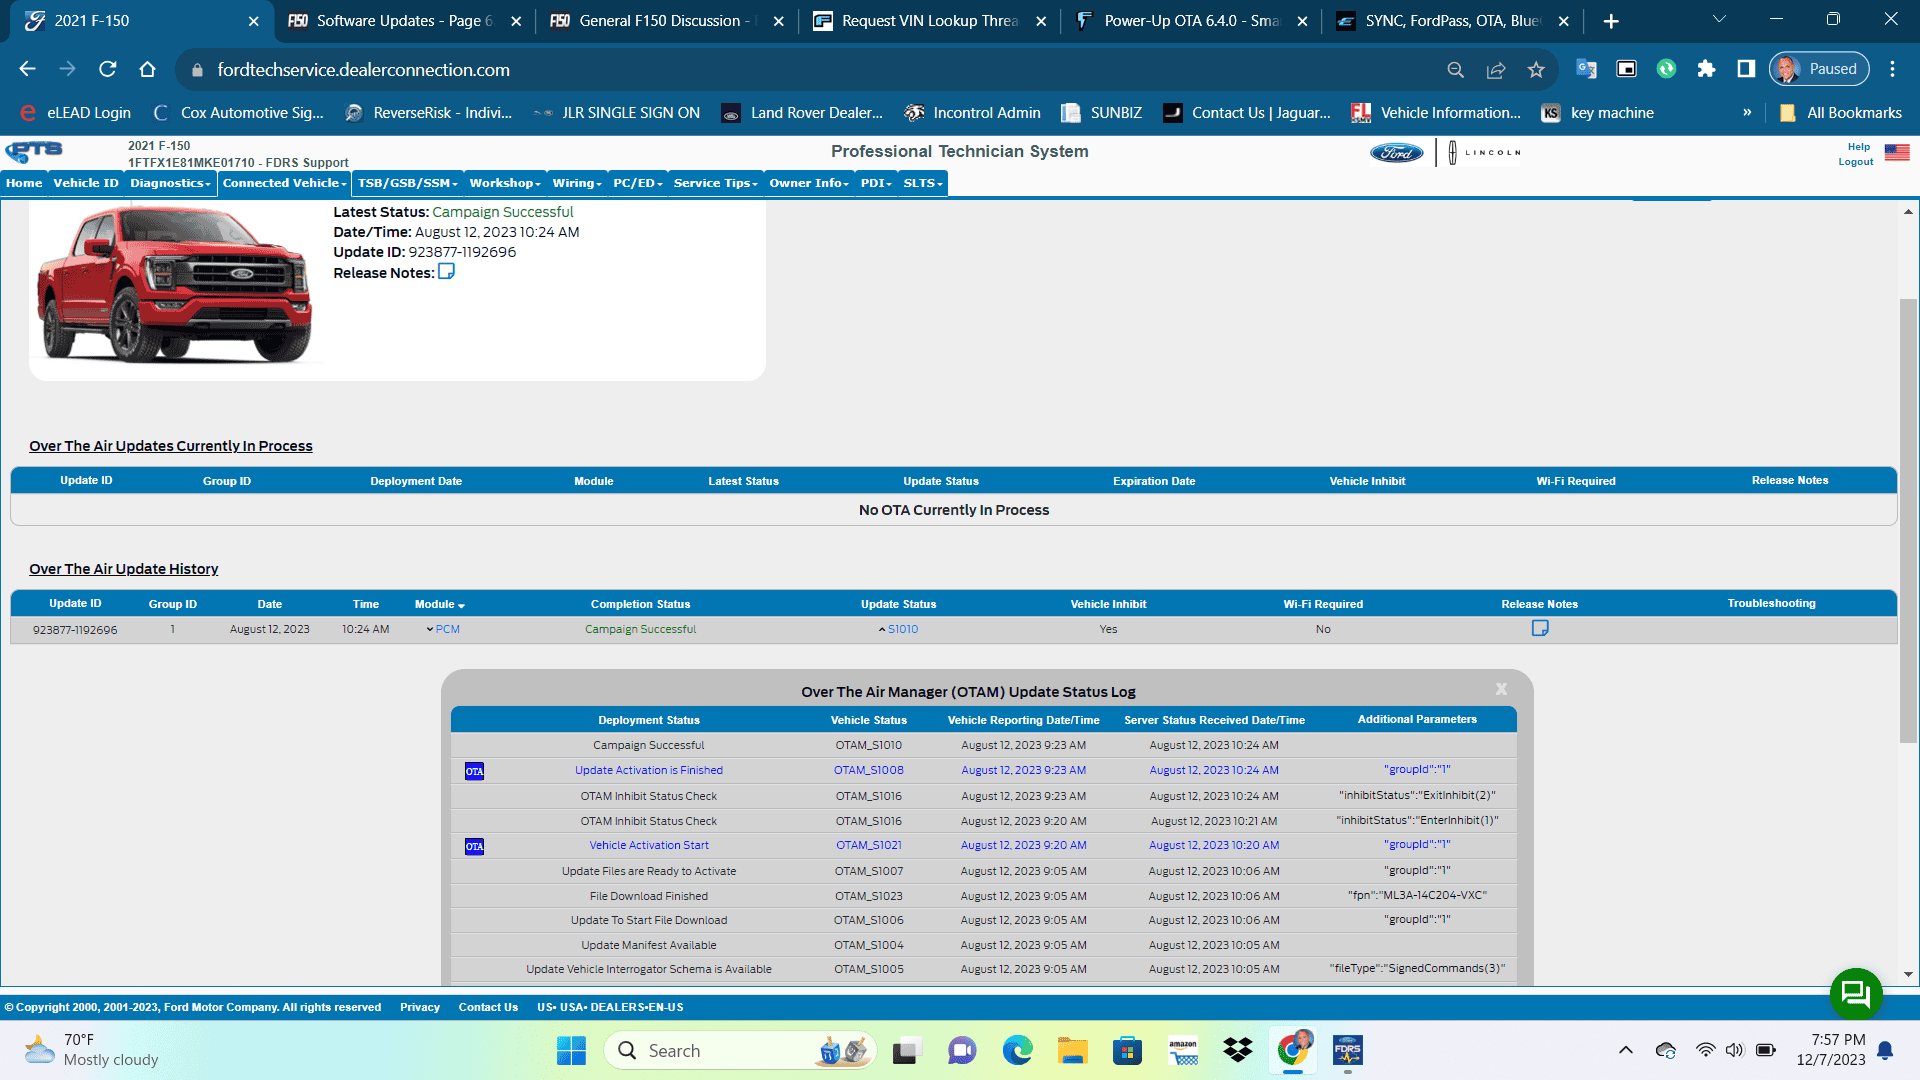This screenshot has width=1920, height=1080.
Task: Open the Vehicle ID menu item
Action: click(x=85, y=183)
